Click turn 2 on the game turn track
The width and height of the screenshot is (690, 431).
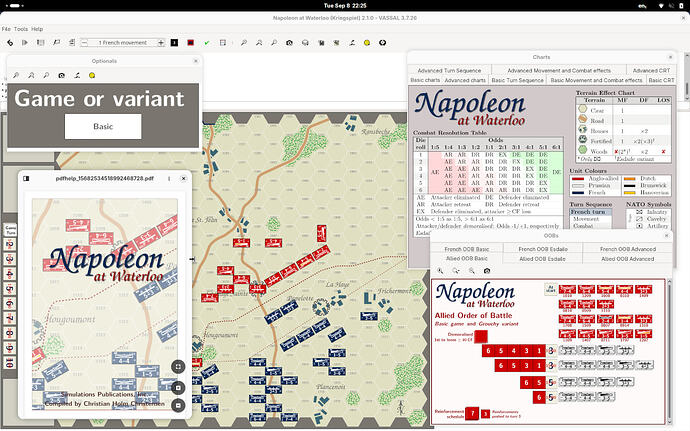click(10, 244)
